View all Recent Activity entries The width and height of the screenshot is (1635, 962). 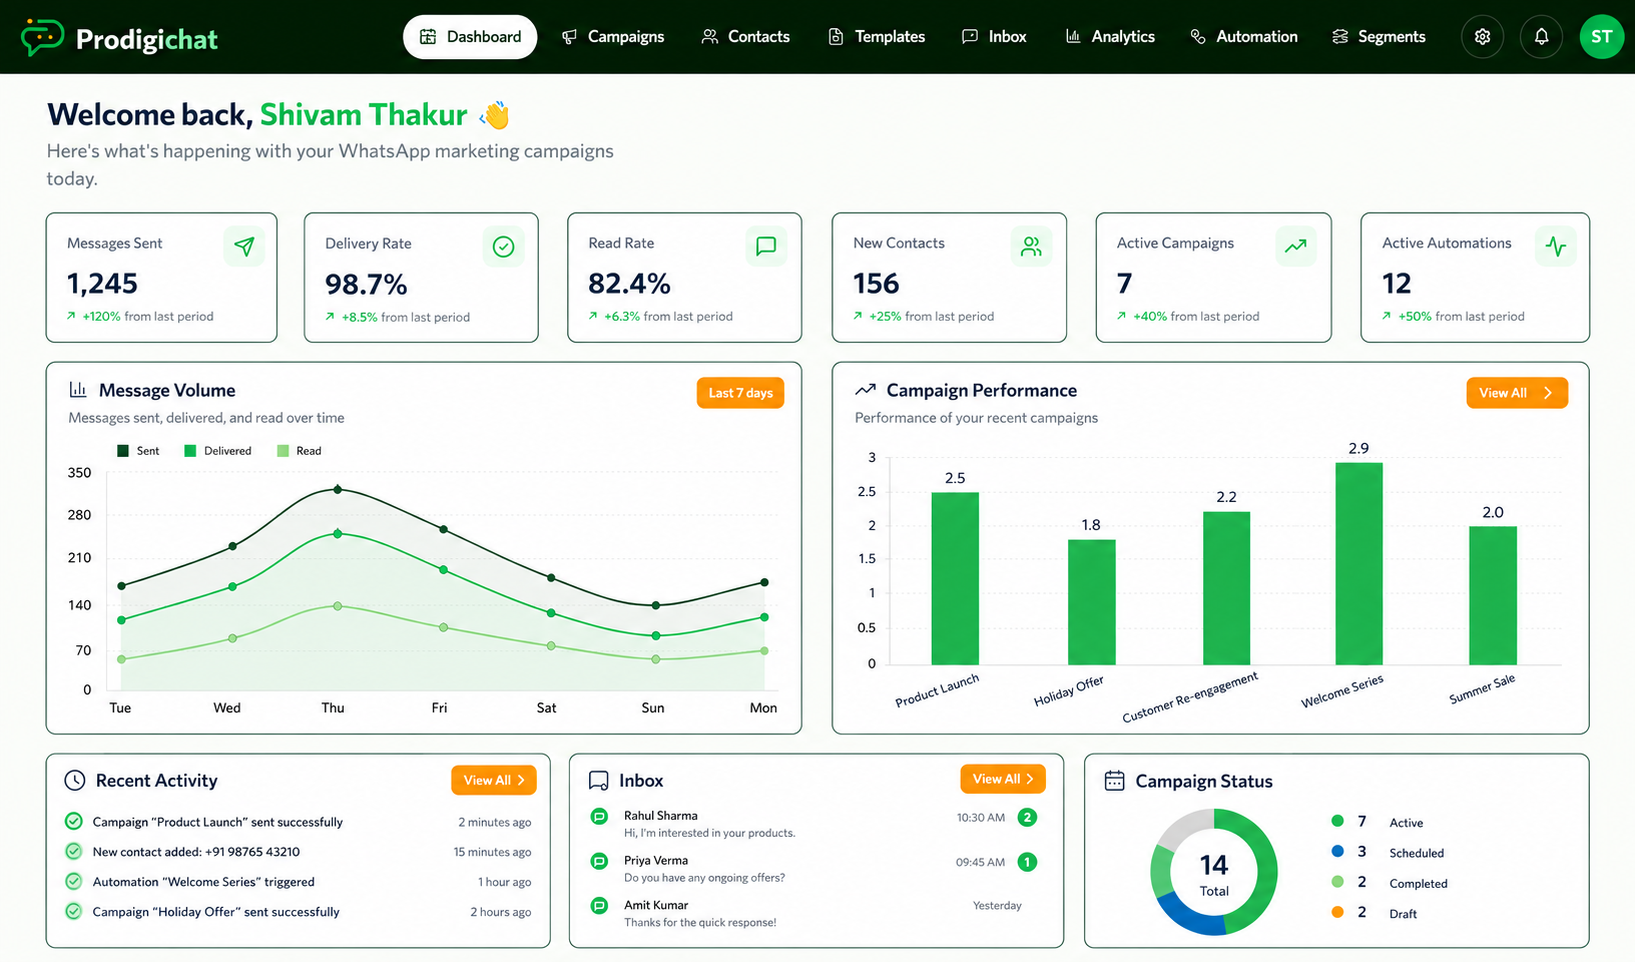pyautogui.click(x=493, y=780)
